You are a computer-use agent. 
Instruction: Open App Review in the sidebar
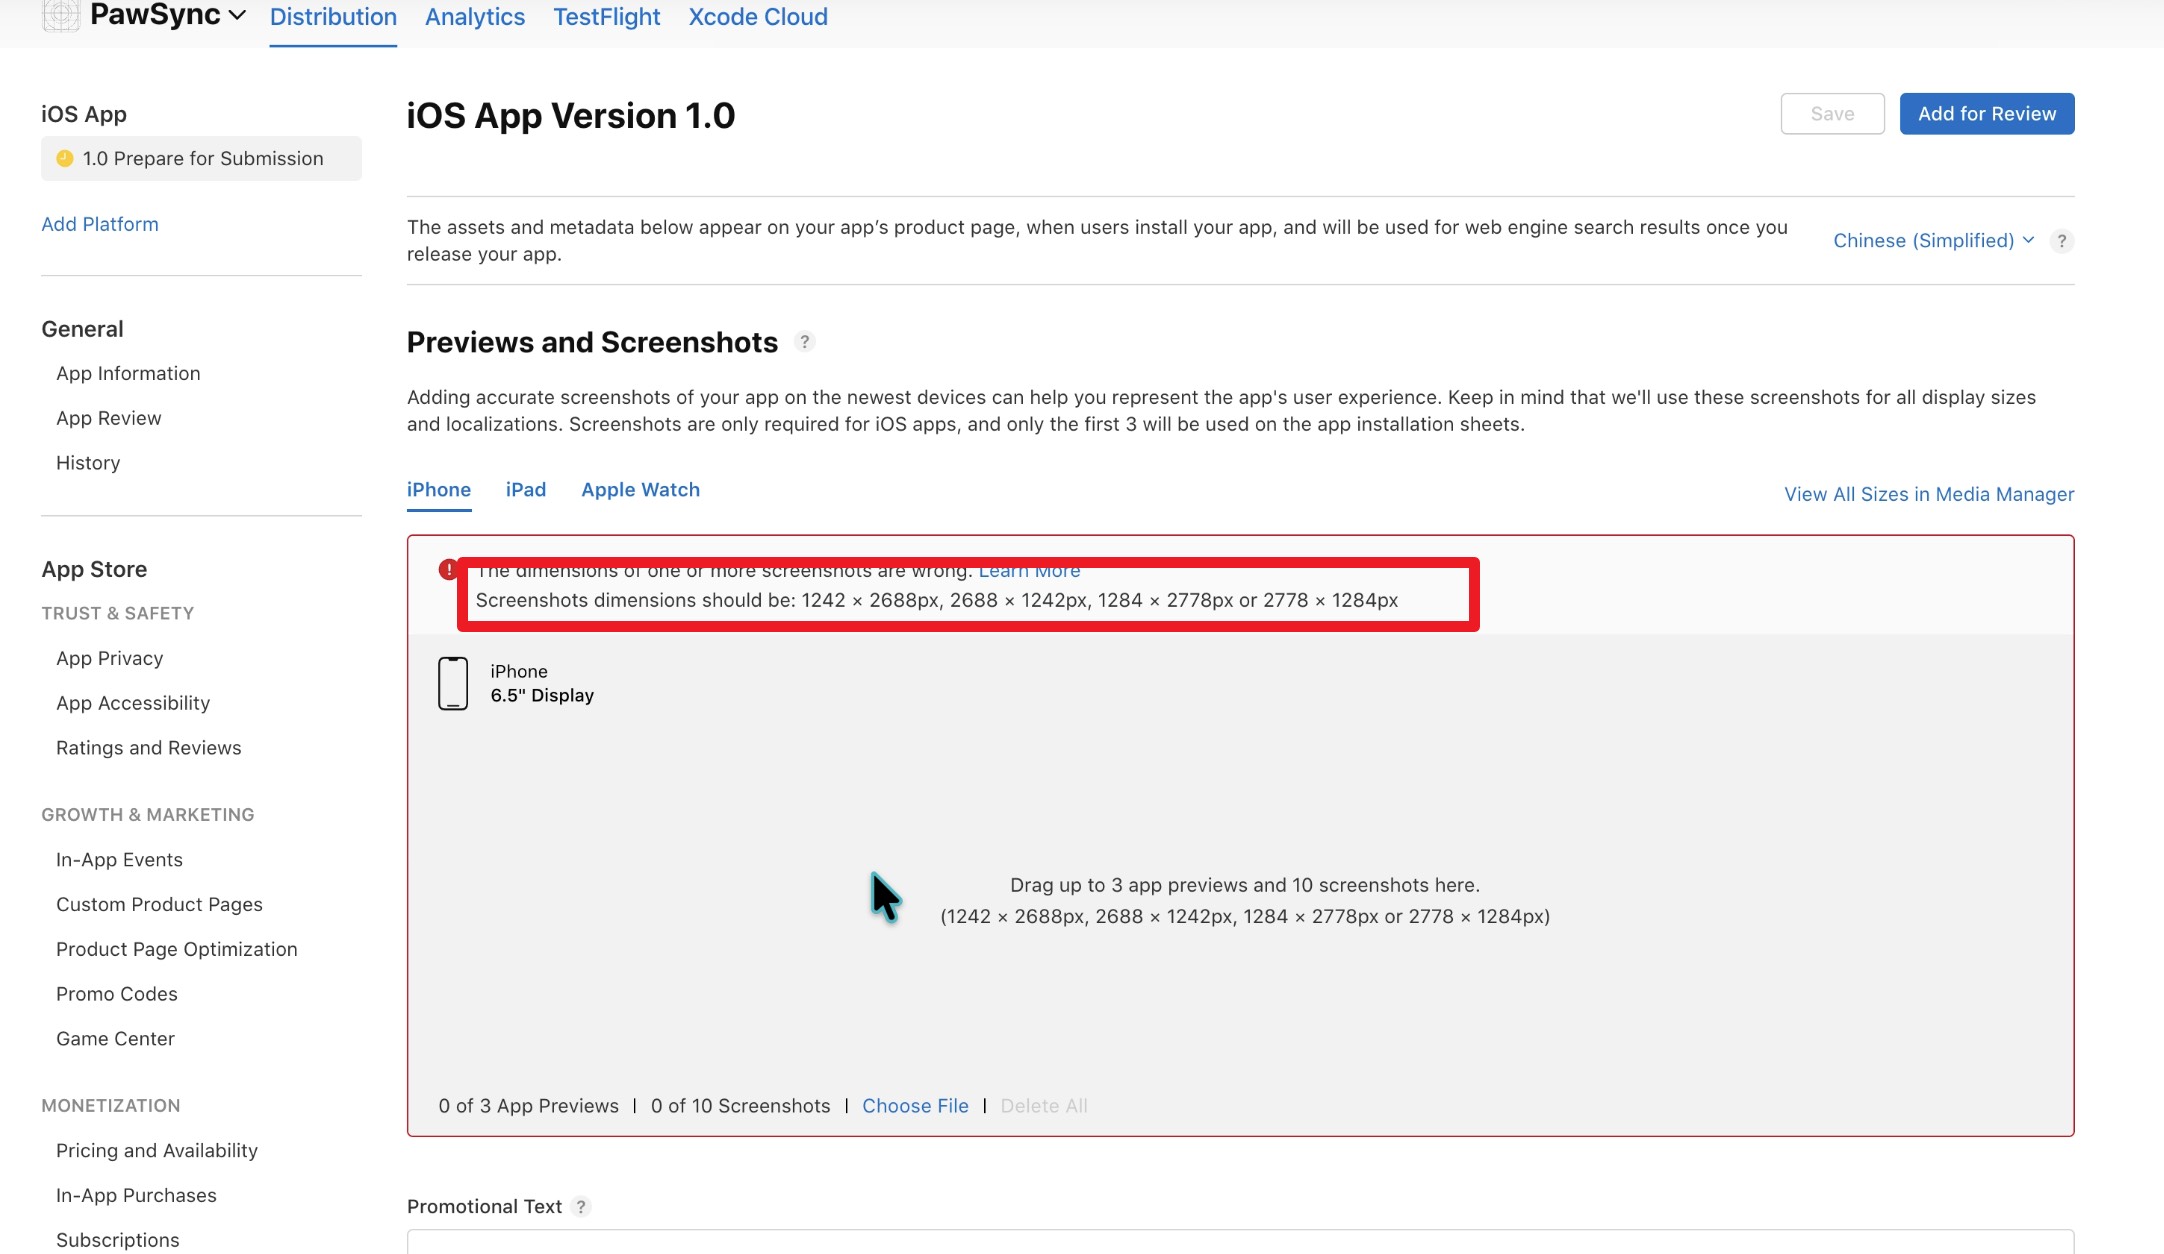(109, 418)
